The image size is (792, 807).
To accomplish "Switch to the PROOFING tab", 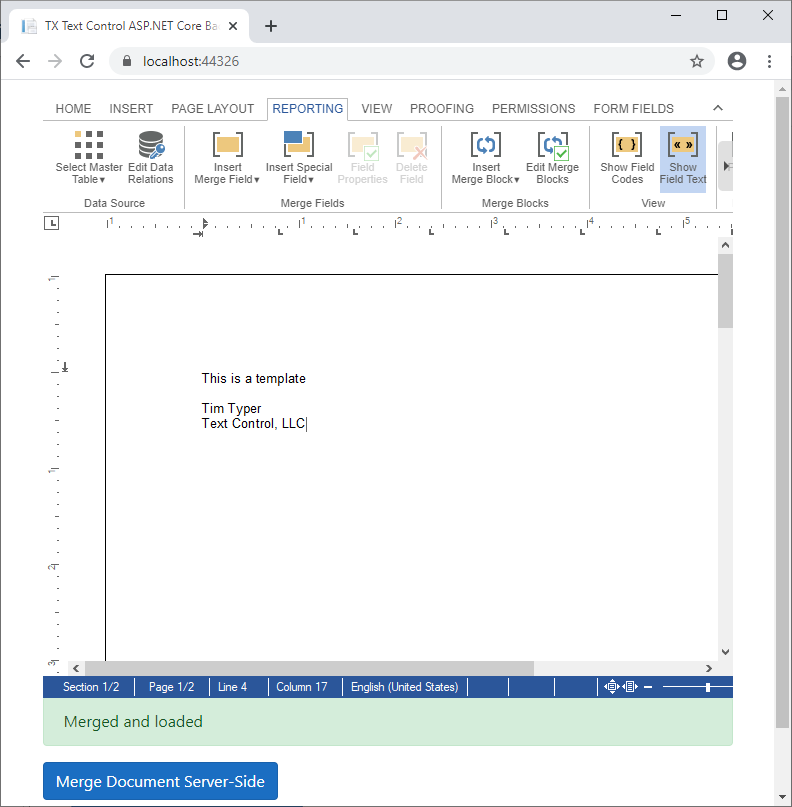I will click(442, 109).
